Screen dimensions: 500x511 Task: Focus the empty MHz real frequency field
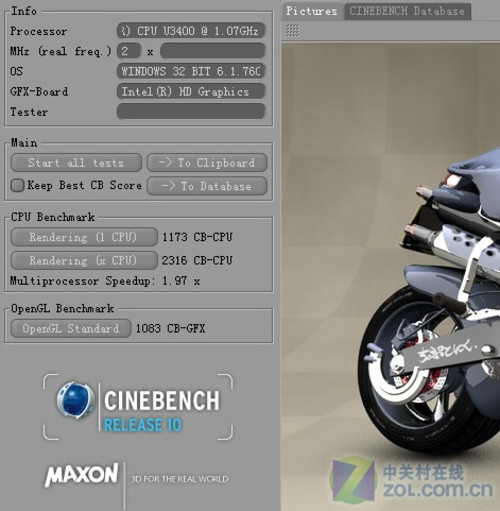(x=213, y=51)
